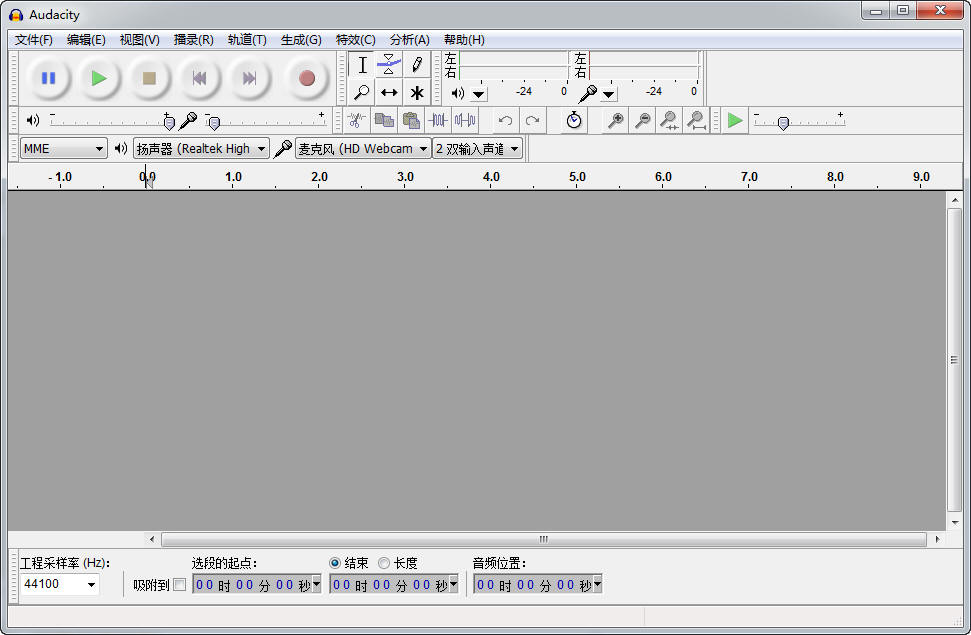971x635 pixels.
Task: Click the vertical scrollbar down arrow
Action: [x=954, y=523]
